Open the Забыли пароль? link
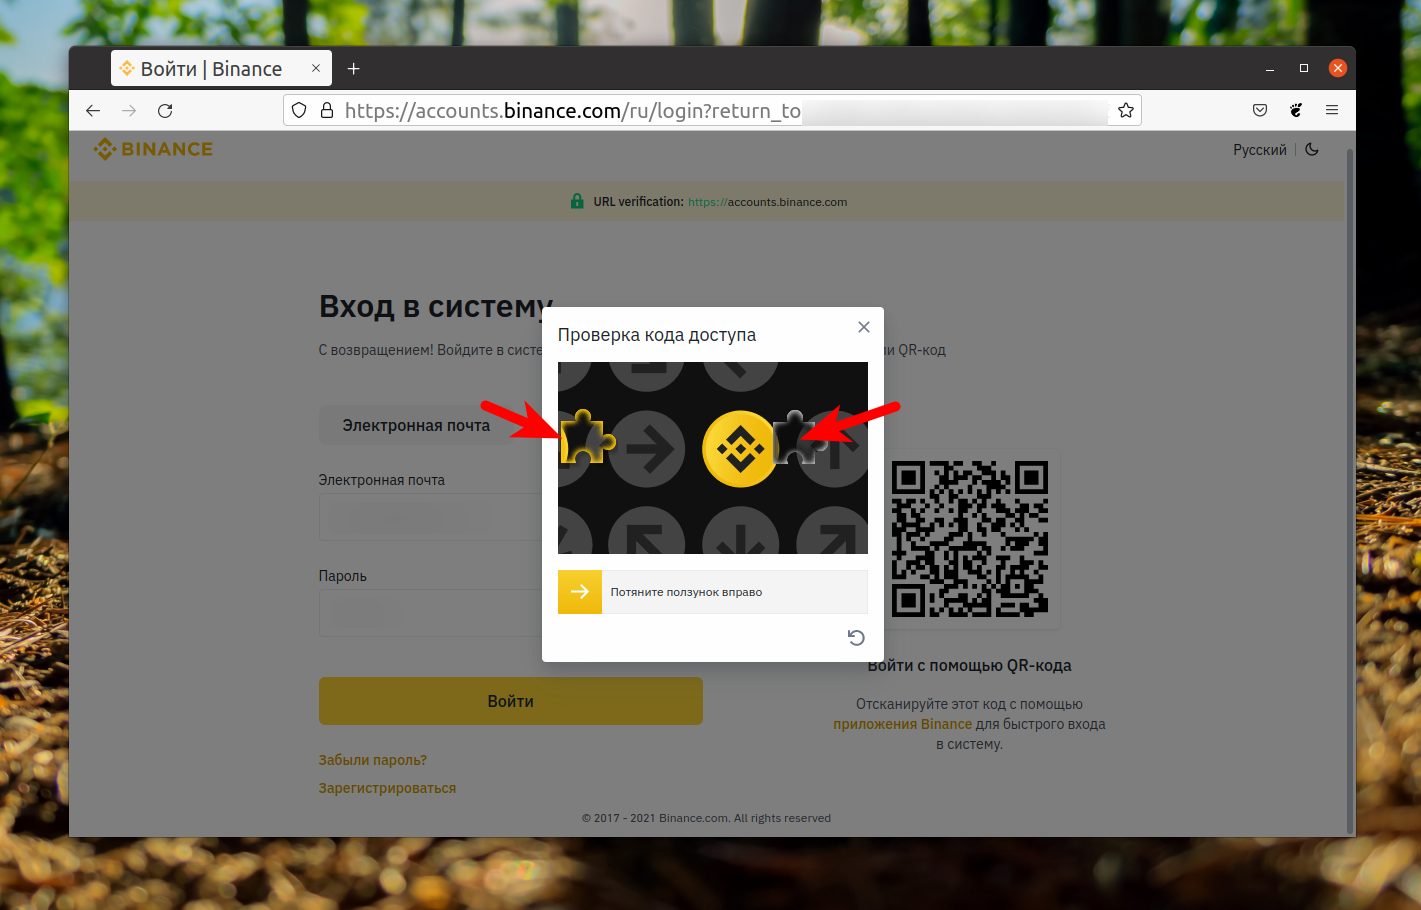Viewport: 1421px width, 910px height. pyautogui.click(x=373, y=760)
